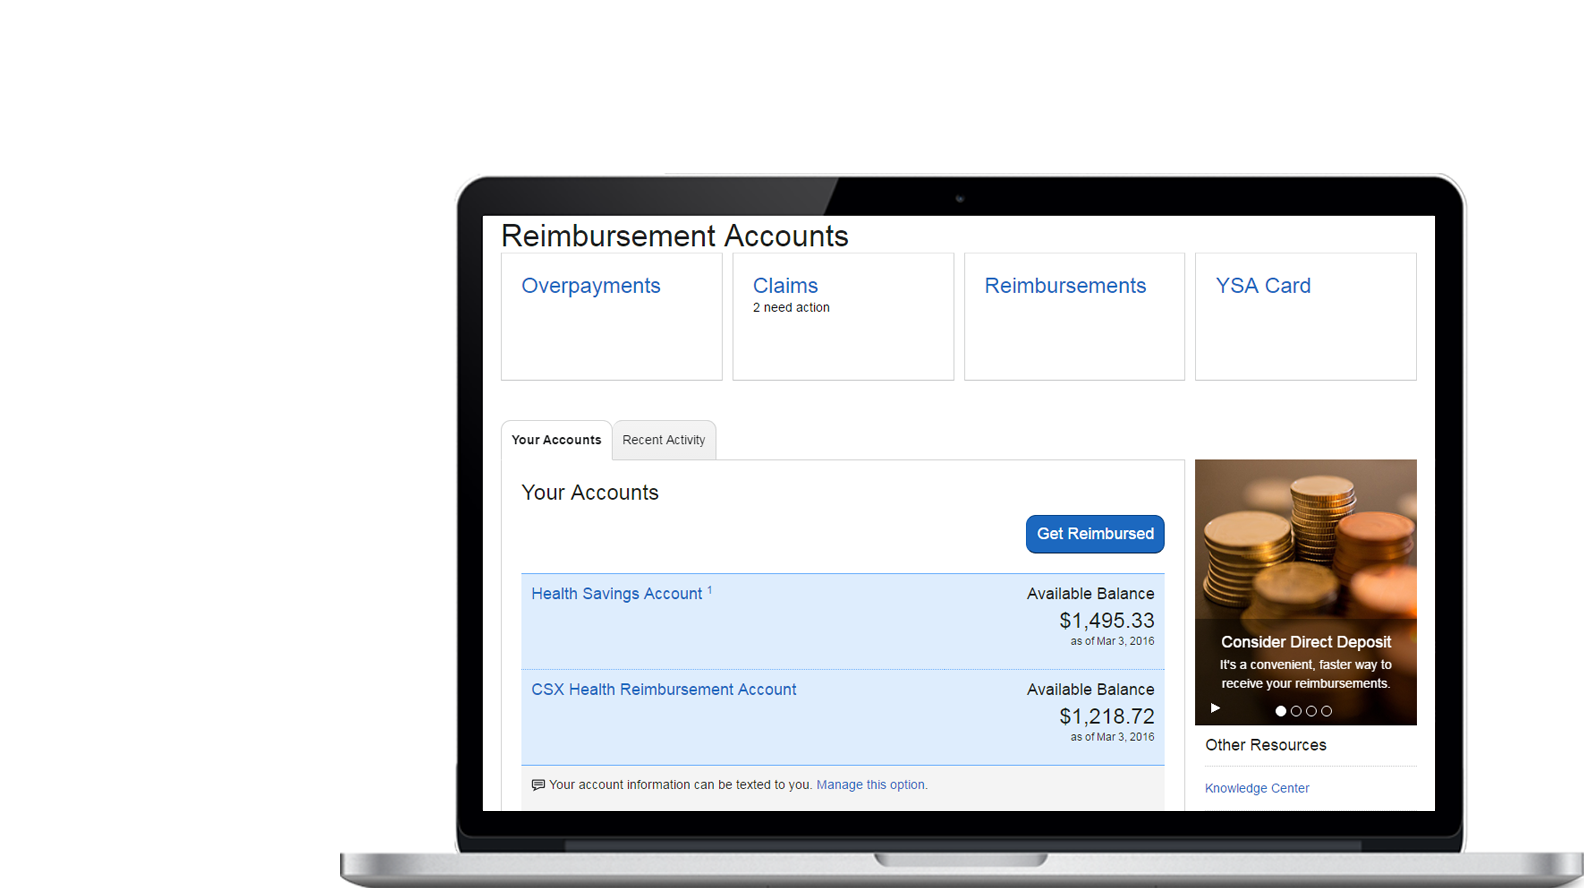The height and width of the screenshot is (888, 1584).
Task: Select the Your Accounts tab
Action: [x=556, y=440]
